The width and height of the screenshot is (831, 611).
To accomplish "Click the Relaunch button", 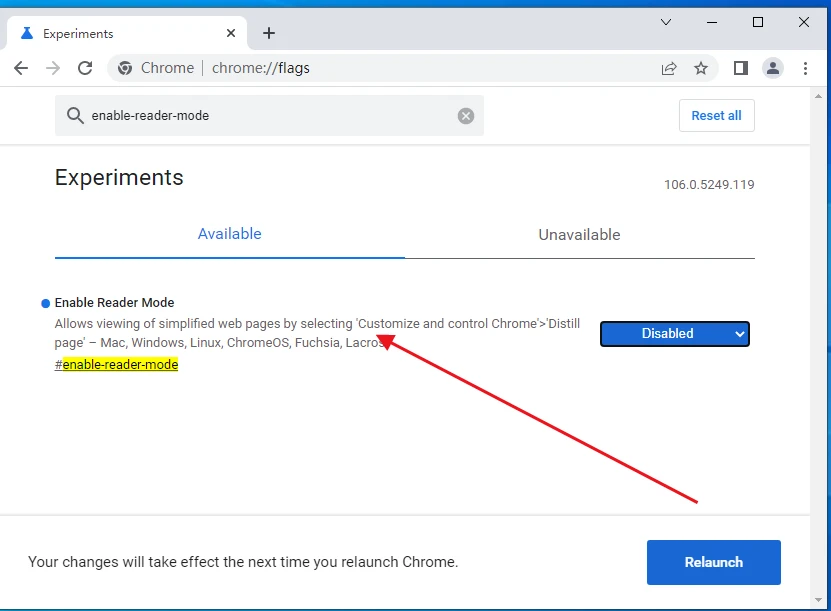I will tap(713, 562).
